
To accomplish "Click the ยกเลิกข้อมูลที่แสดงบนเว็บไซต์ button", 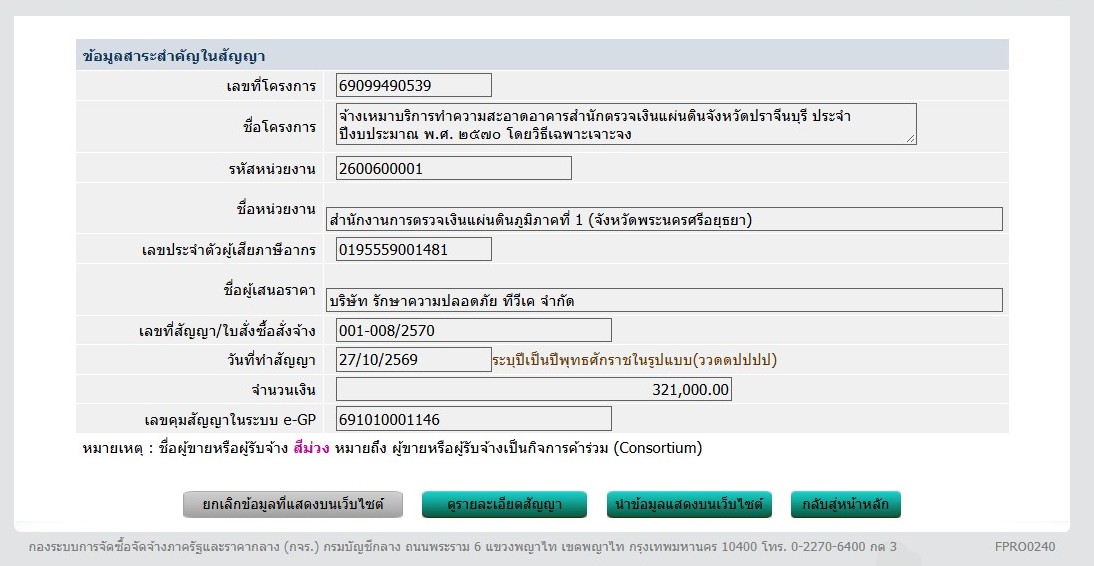I will click(293, 505).
